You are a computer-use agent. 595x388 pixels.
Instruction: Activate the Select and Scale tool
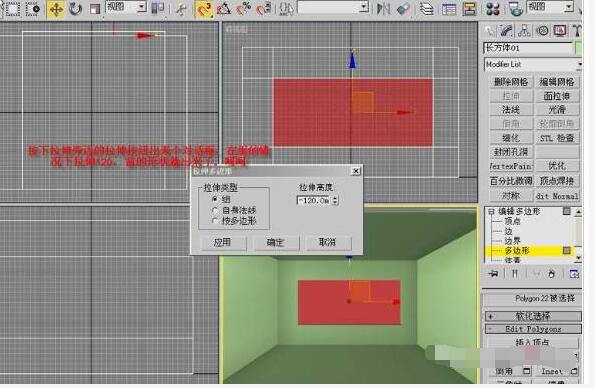(95, 8)
